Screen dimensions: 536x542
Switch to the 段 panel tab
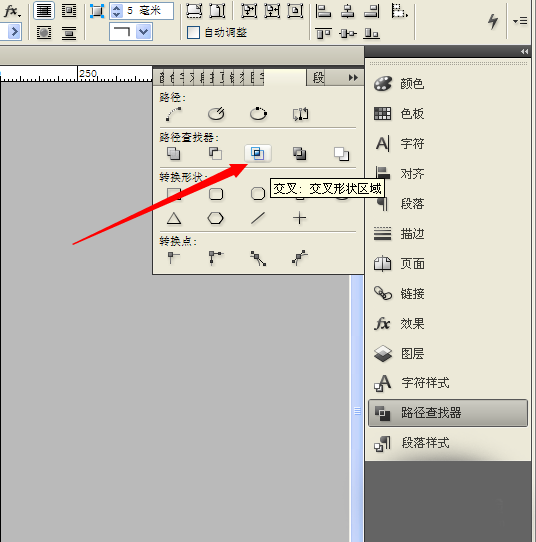coord(318,77)
